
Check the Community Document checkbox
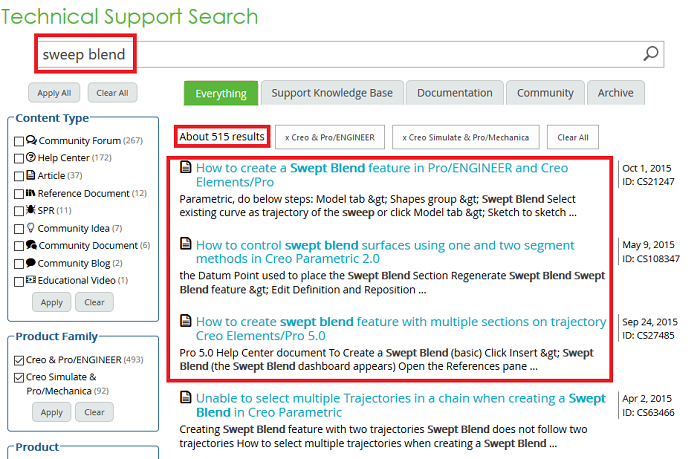click(x=19, y=246)
